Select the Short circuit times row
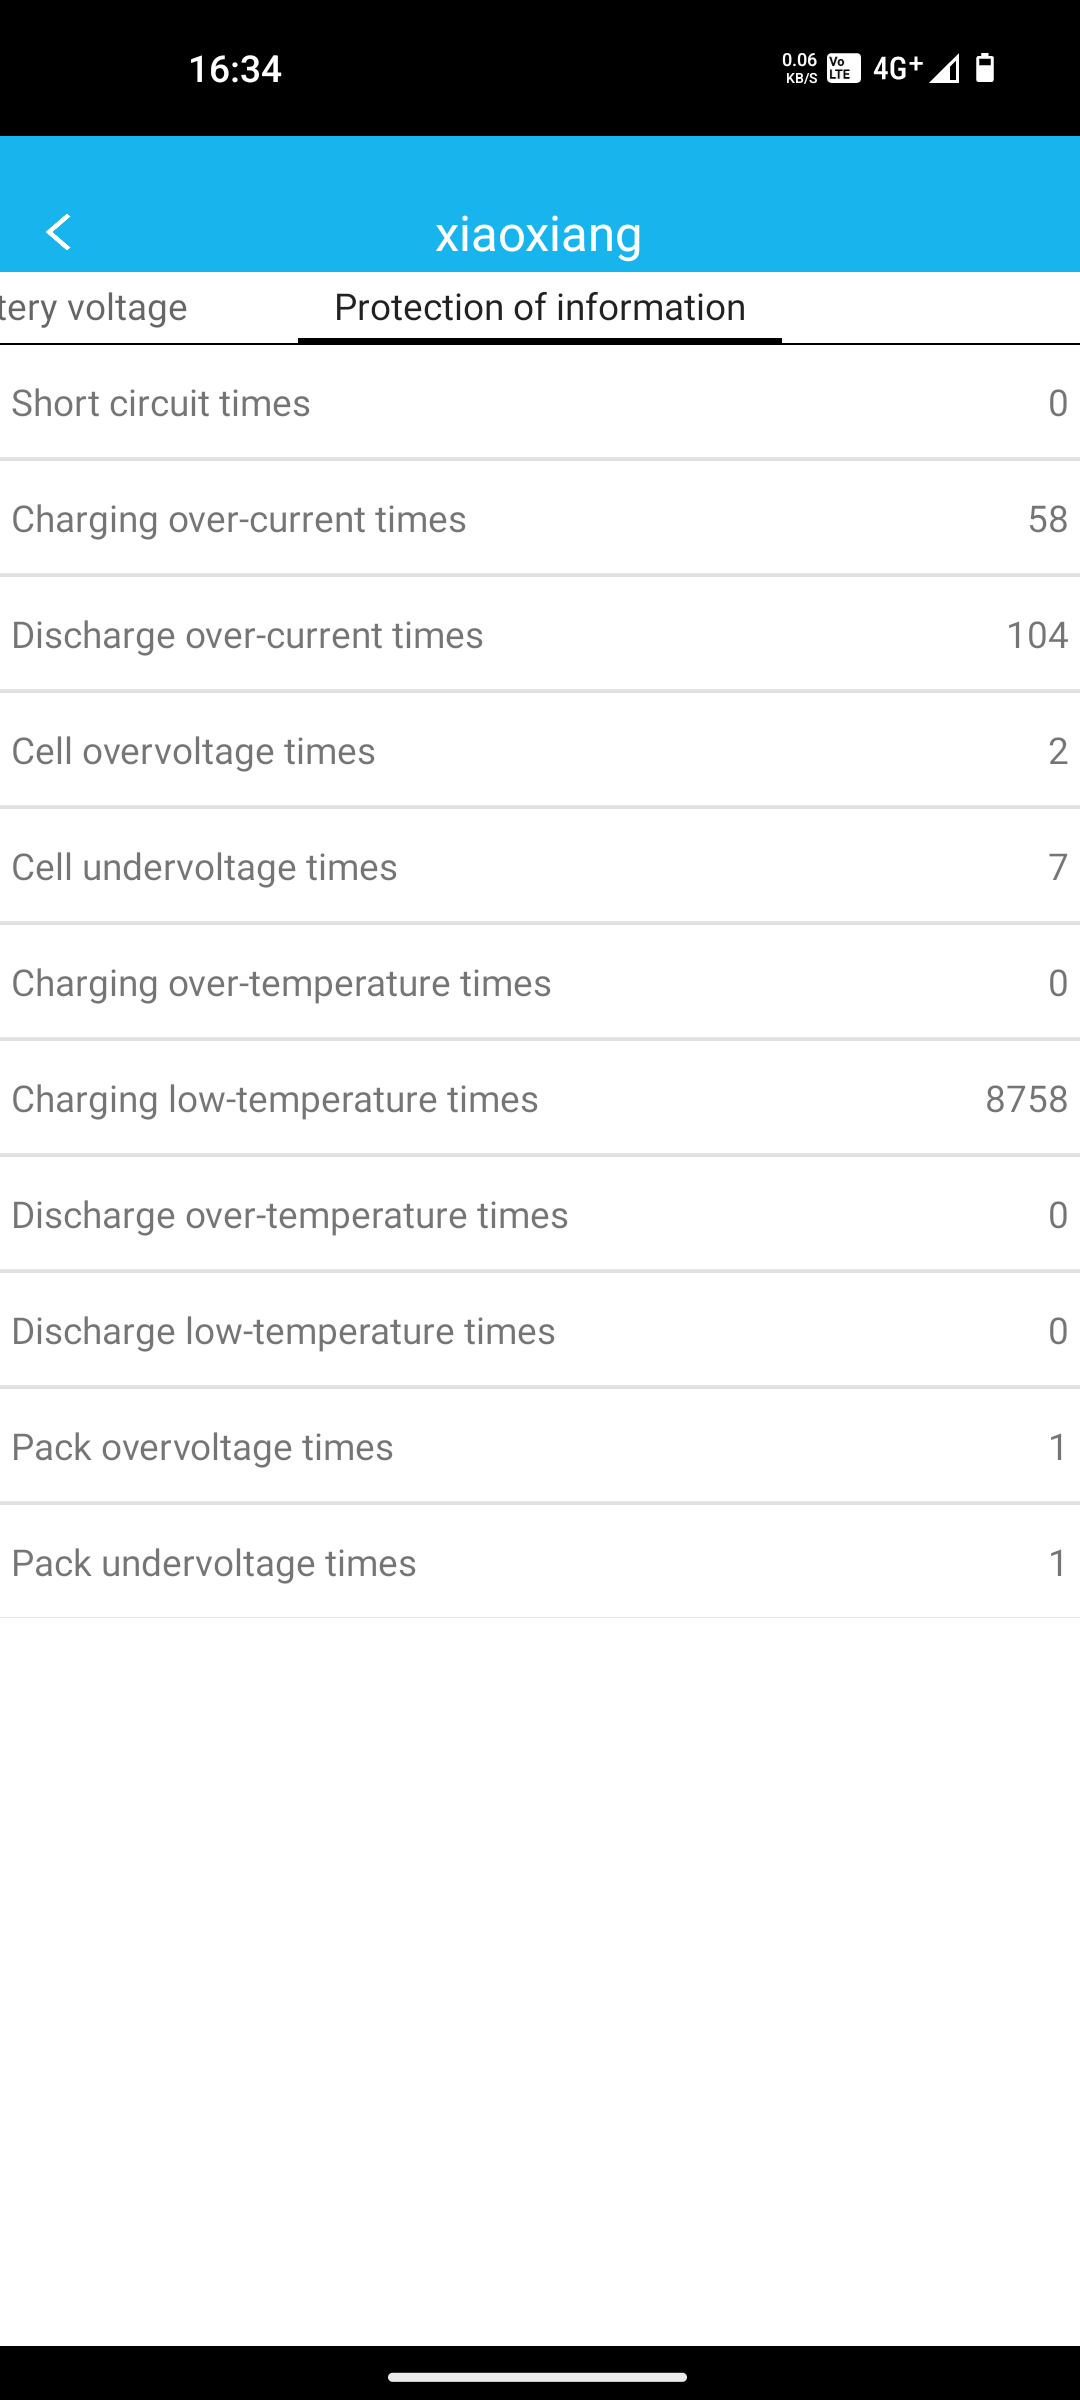The width and height of the screenshot is (1080, 2400). click(540, 402)
